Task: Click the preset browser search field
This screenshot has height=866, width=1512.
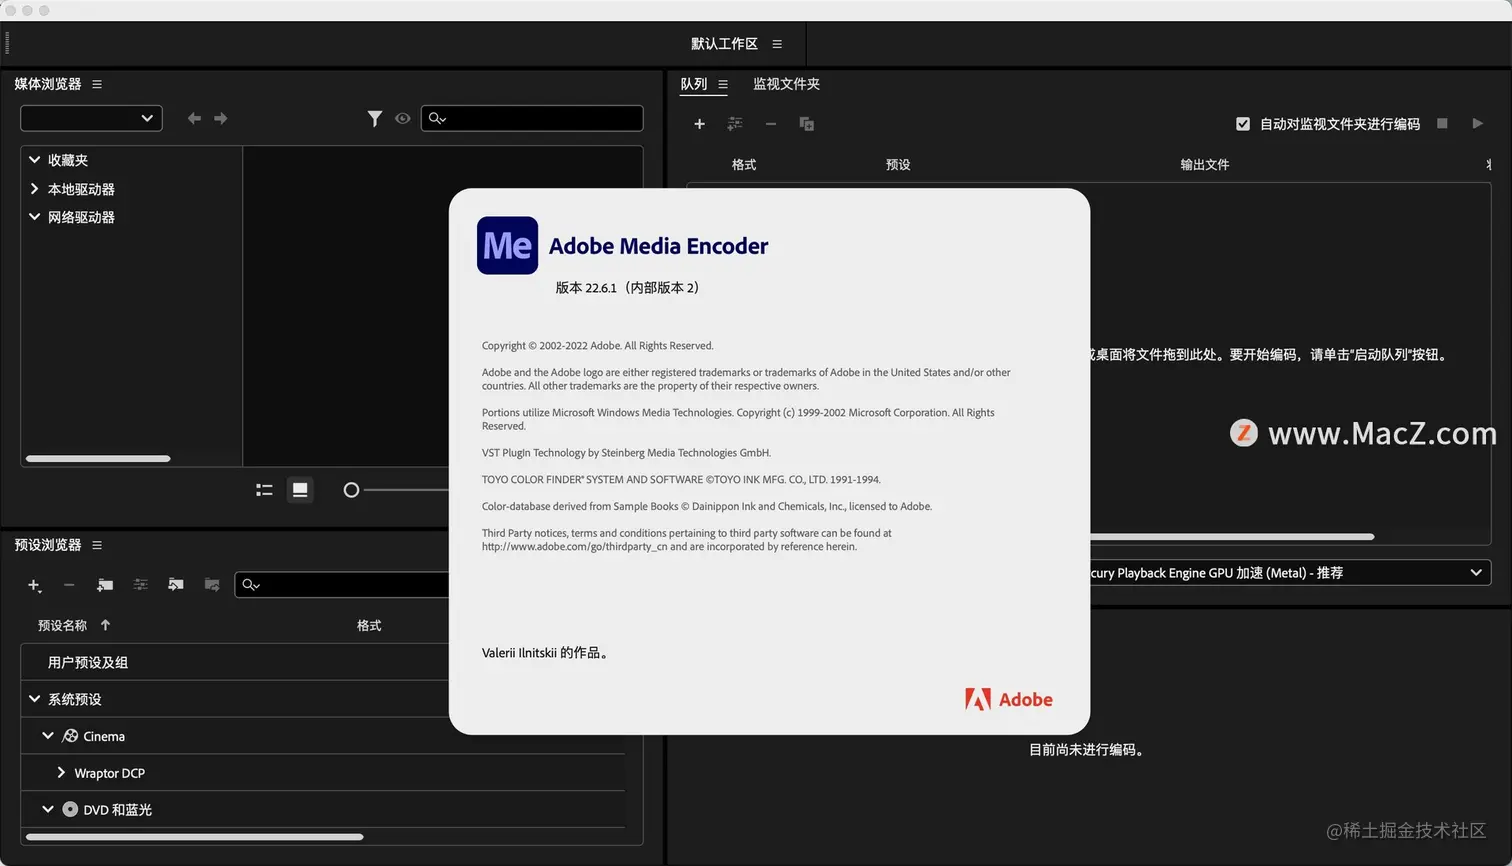Action: coord(342,585)
